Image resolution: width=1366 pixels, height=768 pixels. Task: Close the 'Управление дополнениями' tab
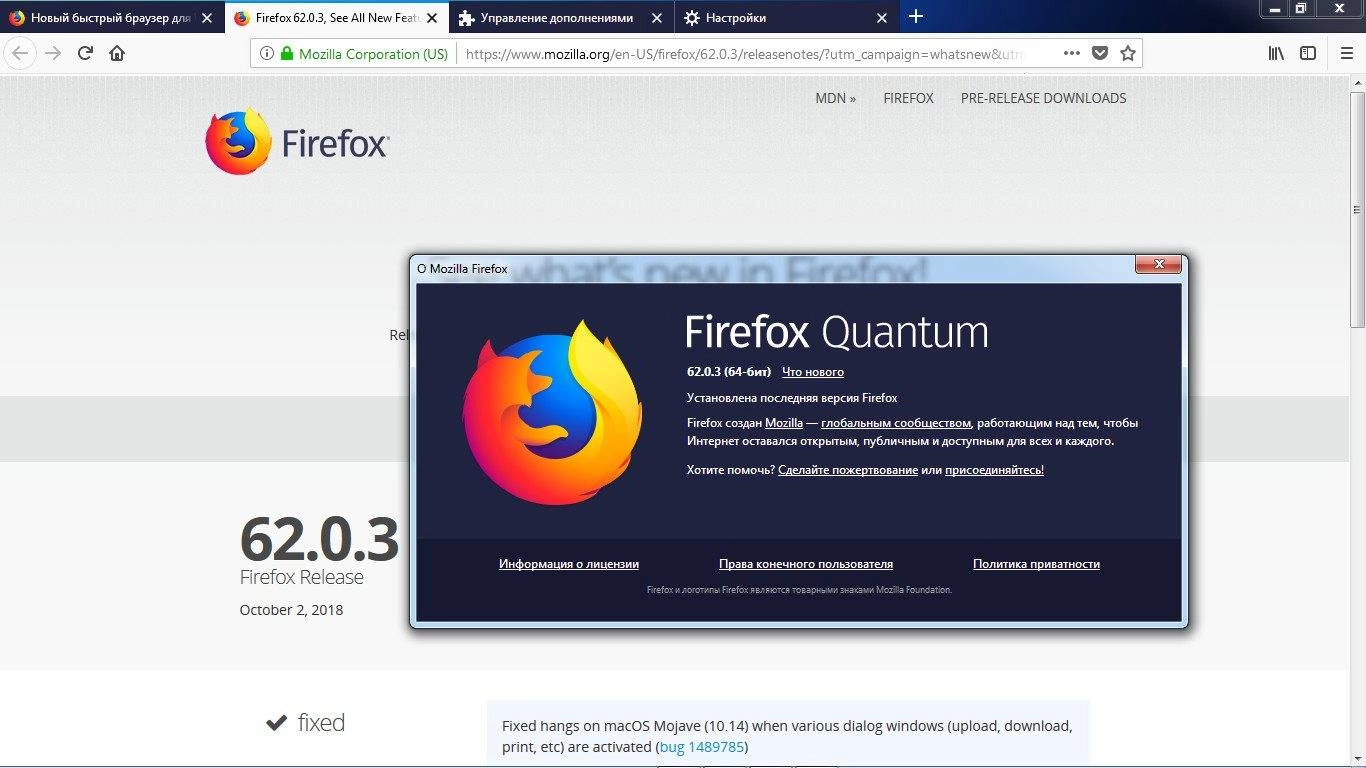coord(657,18)
